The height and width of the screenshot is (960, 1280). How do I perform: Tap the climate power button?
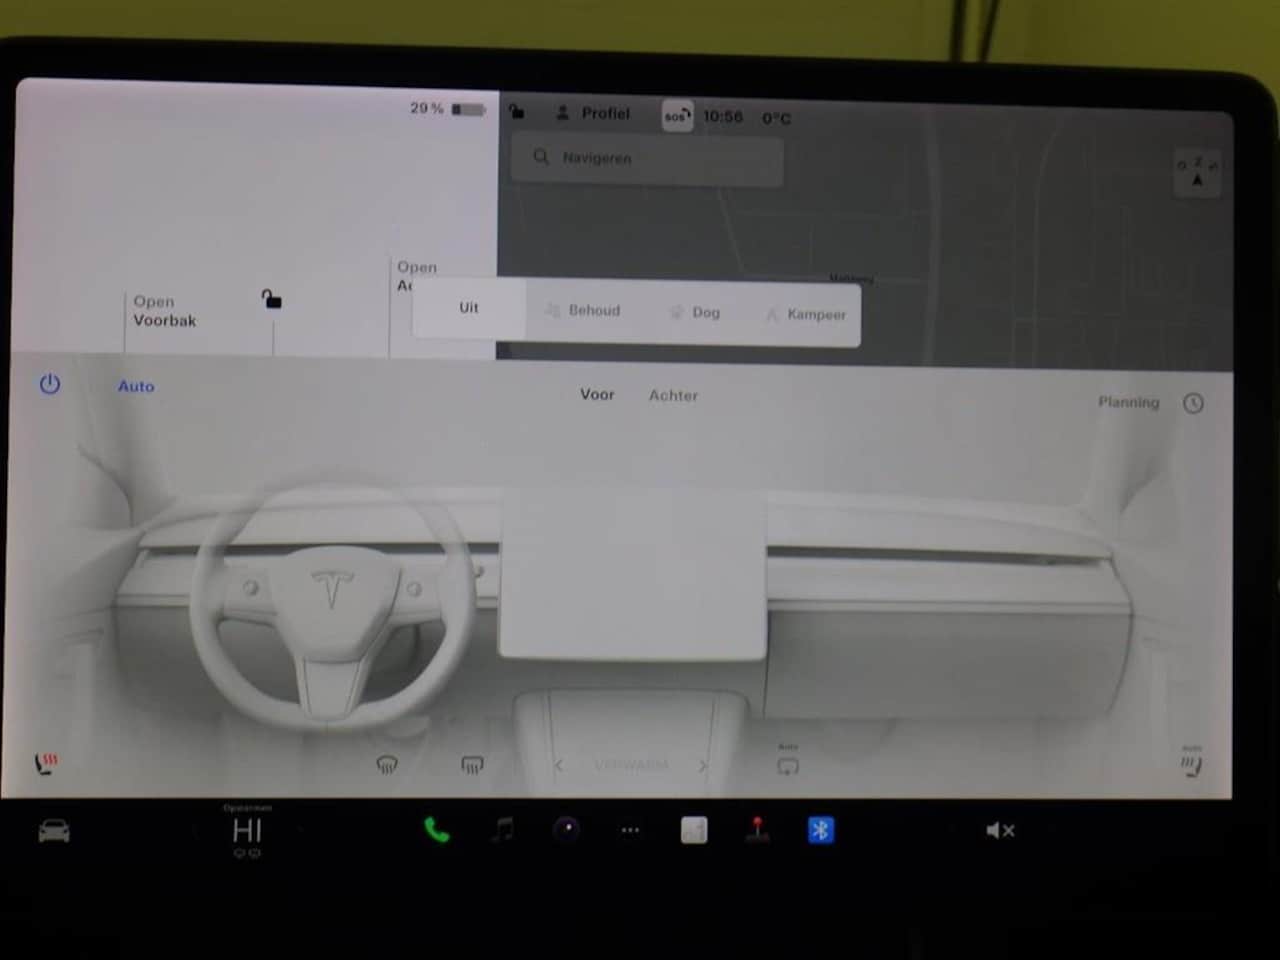(50, 385)
